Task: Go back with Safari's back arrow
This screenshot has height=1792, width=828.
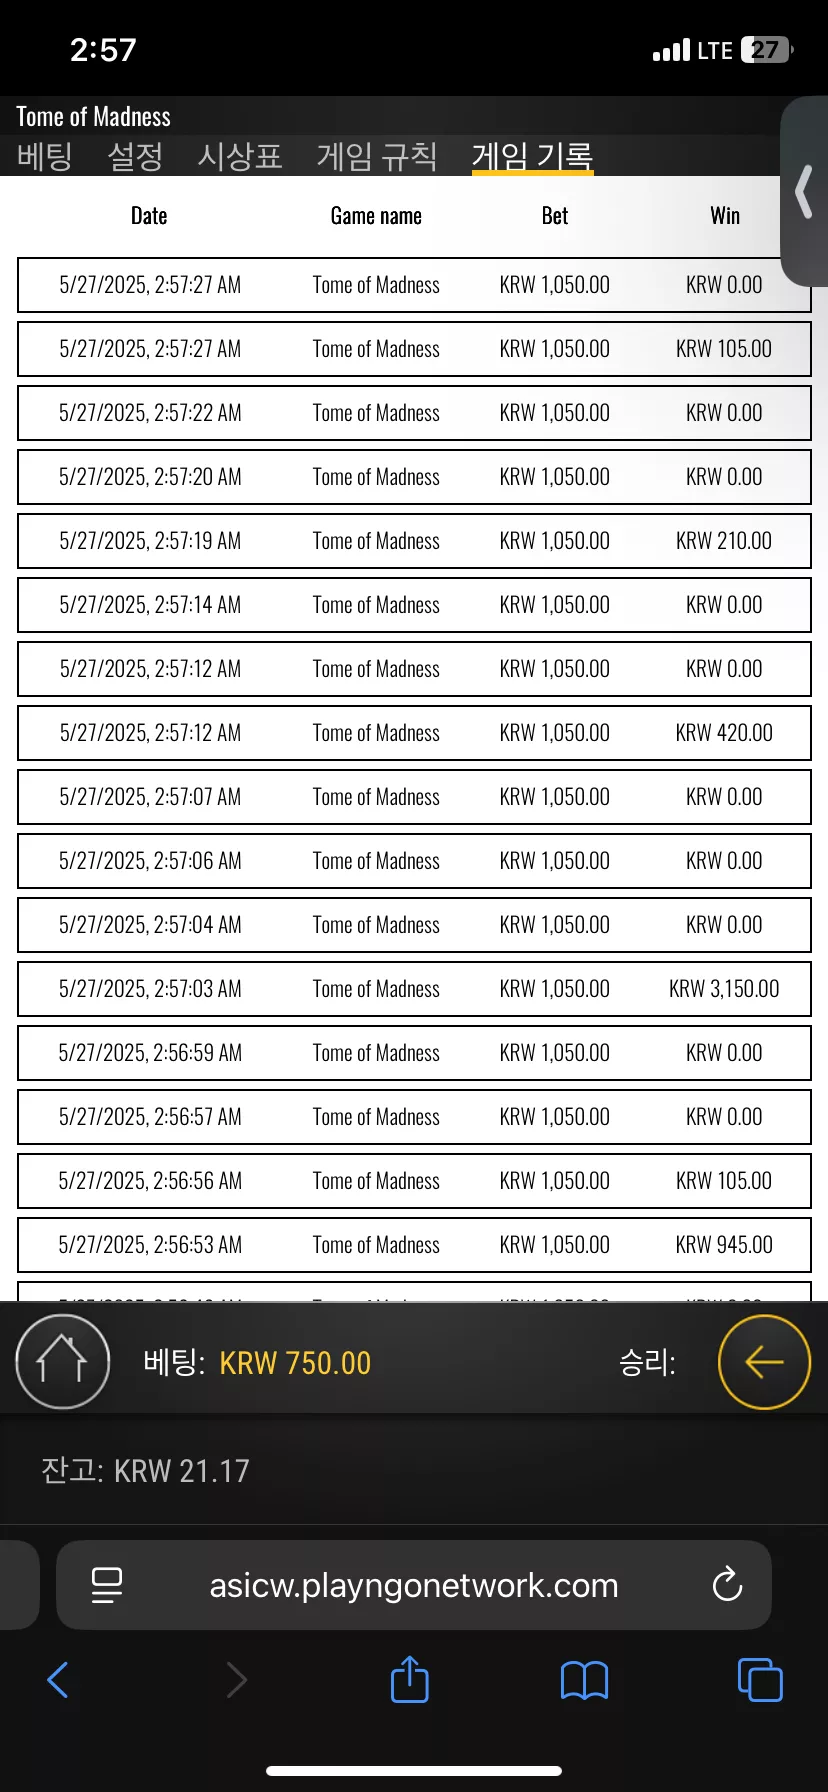Action: tap(58, 1680)
